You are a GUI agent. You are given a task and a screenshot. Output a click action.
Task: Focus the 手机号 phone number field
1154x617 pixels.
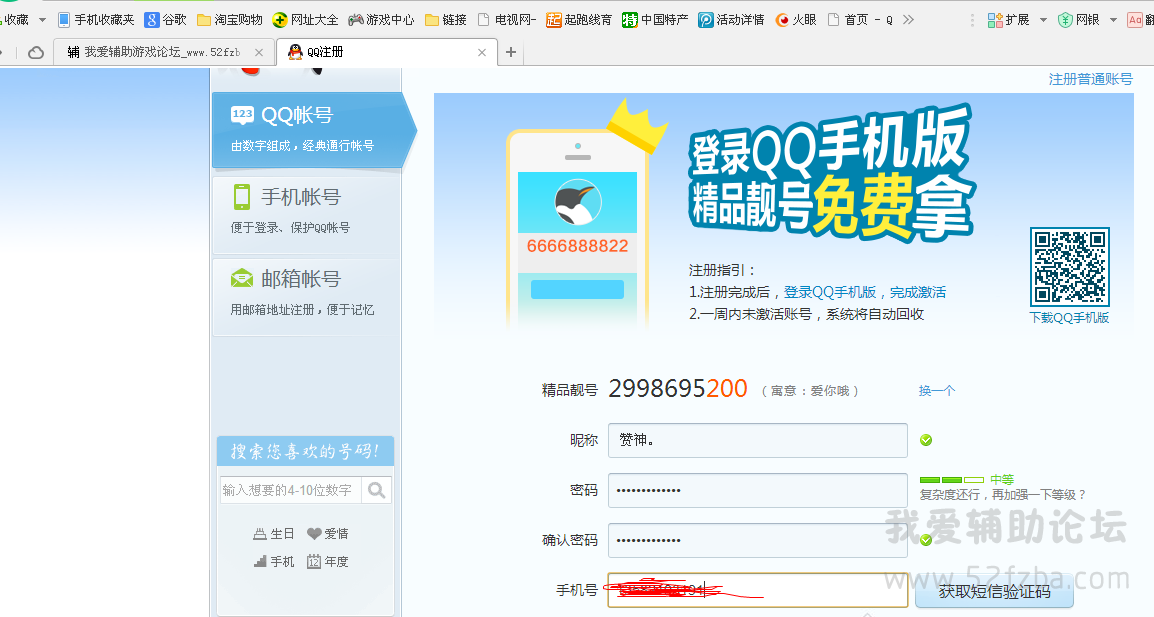[757, 590]
